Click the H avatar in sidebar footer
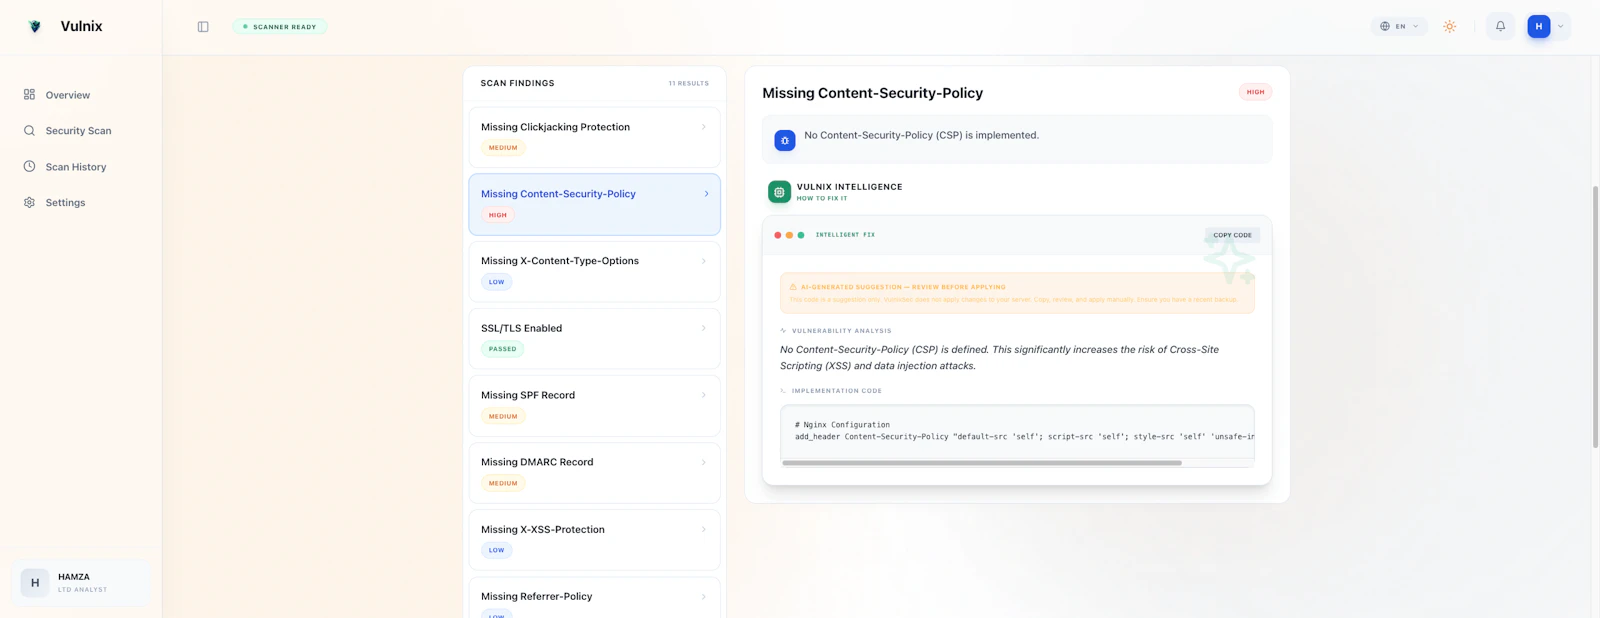This screenshot has width=1600, height=618. (35, 583)
